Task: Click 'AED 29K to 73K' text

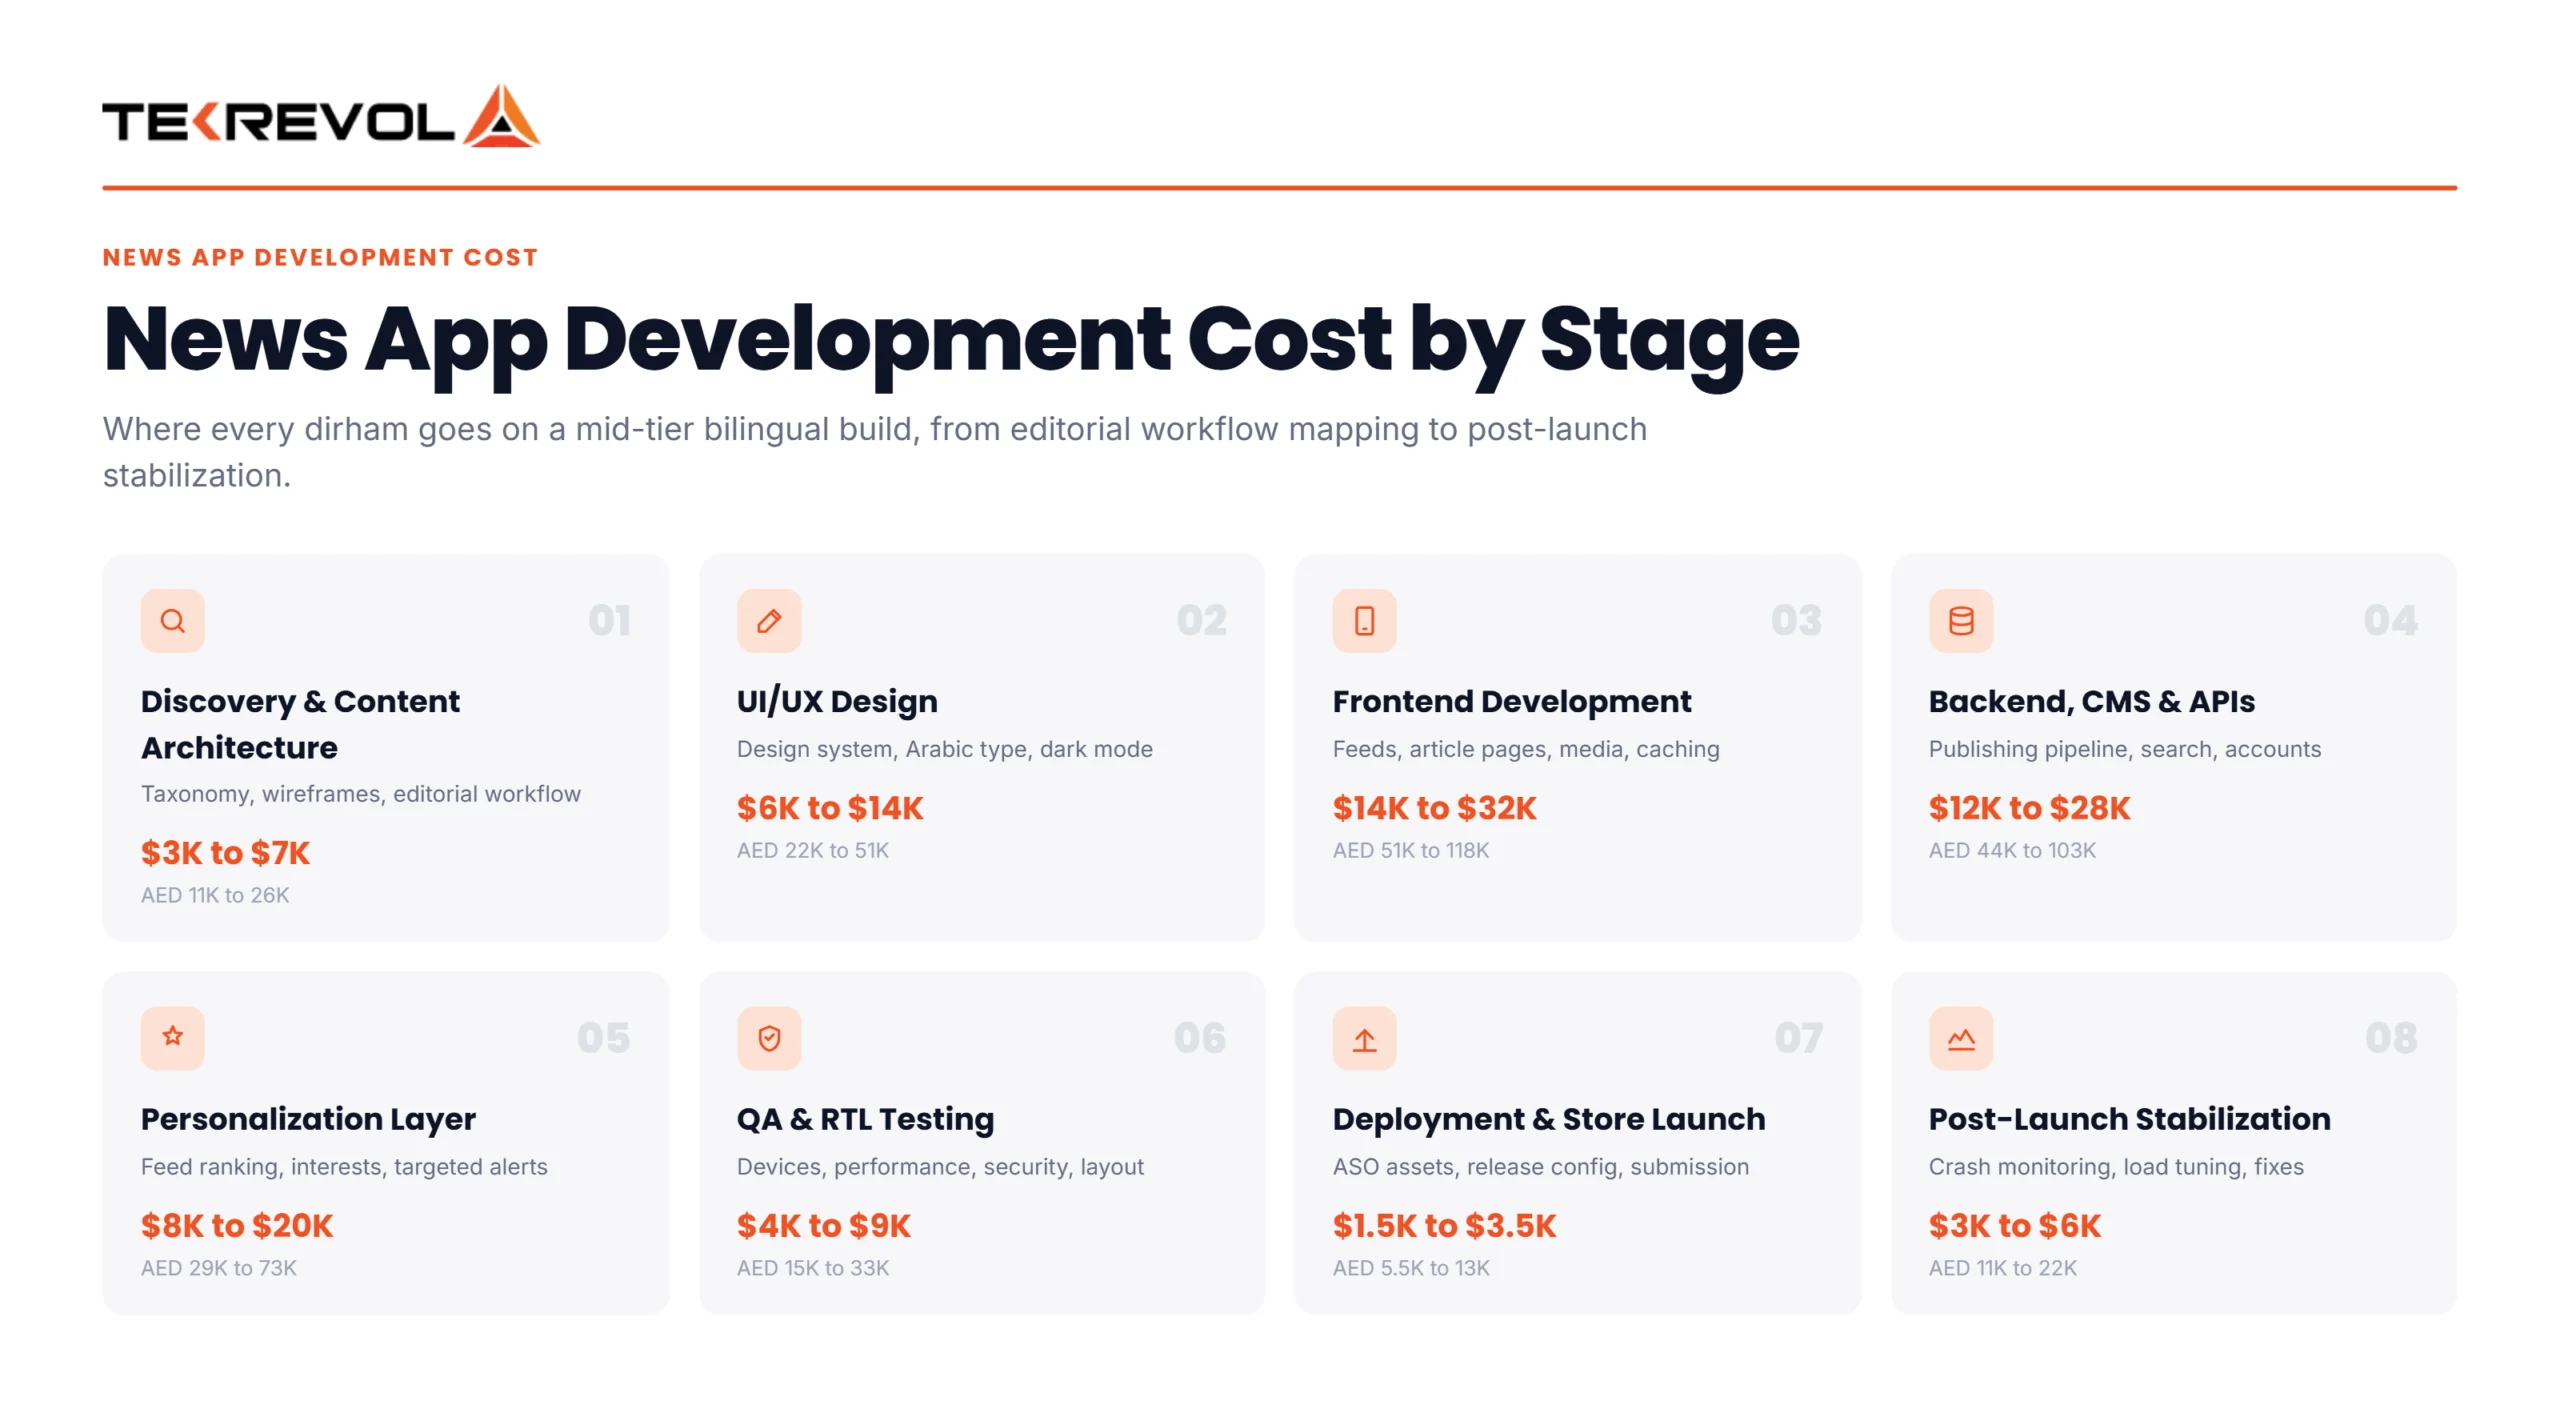Action: coord(218,1267)
